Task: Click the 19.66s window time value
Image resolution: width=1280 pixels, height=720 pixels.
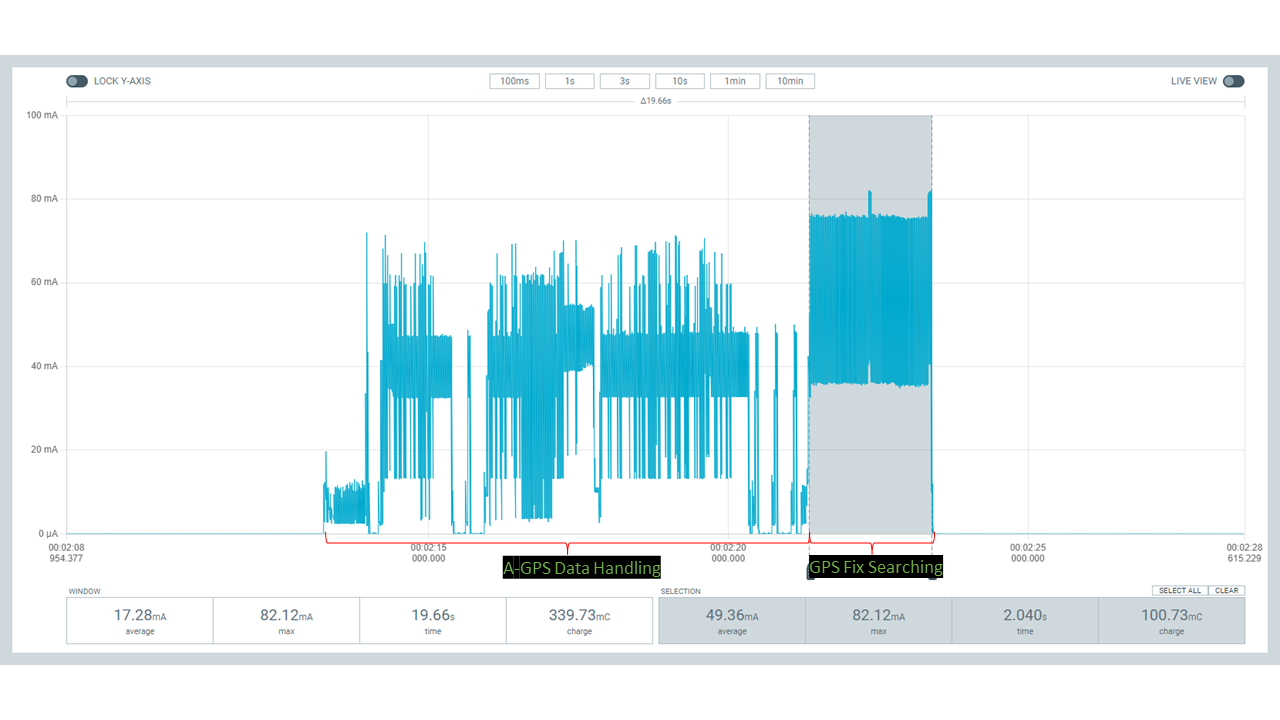Action: click(x=433, y=616)
